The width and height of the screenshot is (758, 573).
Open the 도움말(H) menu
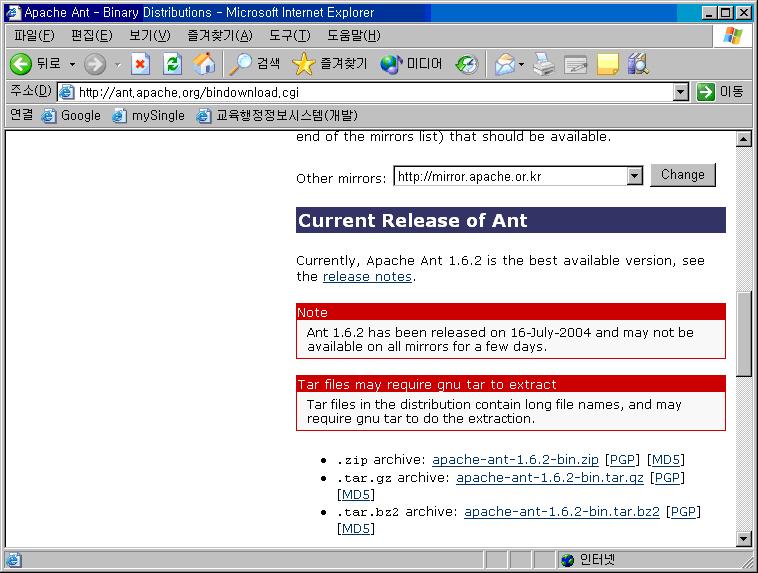click(x=354, y=35)
